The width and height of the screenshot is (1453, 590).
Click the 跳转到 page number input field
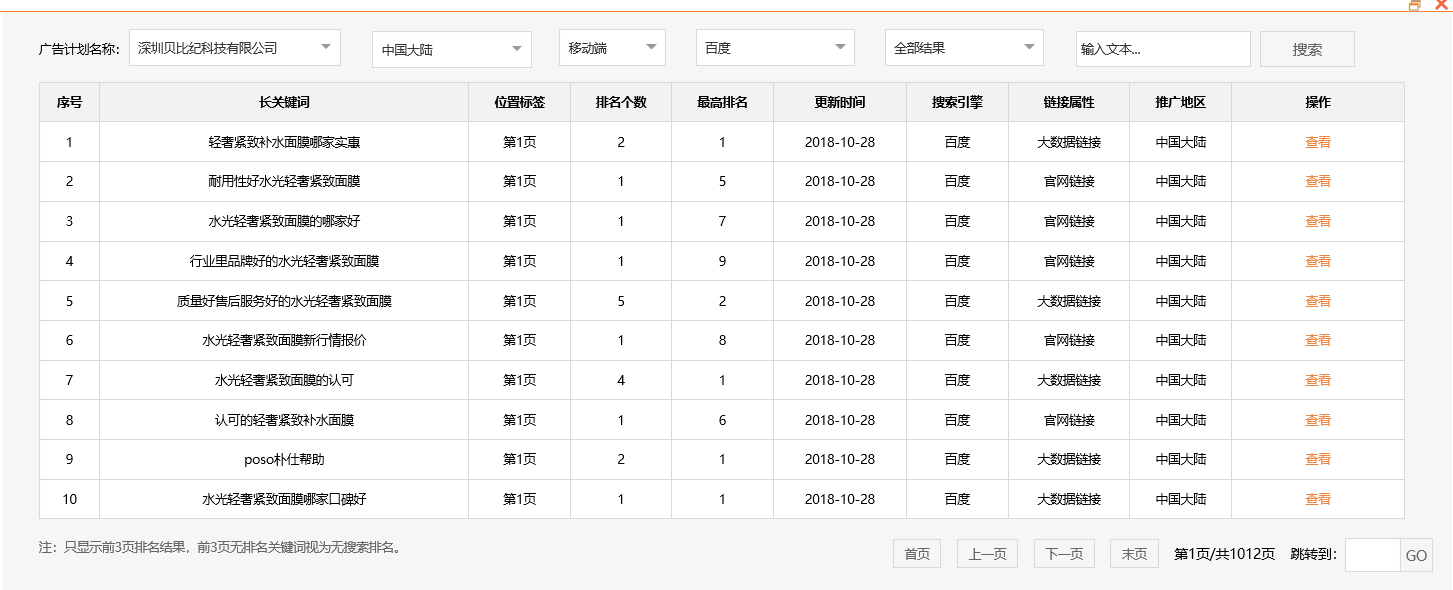[1372, 555]
